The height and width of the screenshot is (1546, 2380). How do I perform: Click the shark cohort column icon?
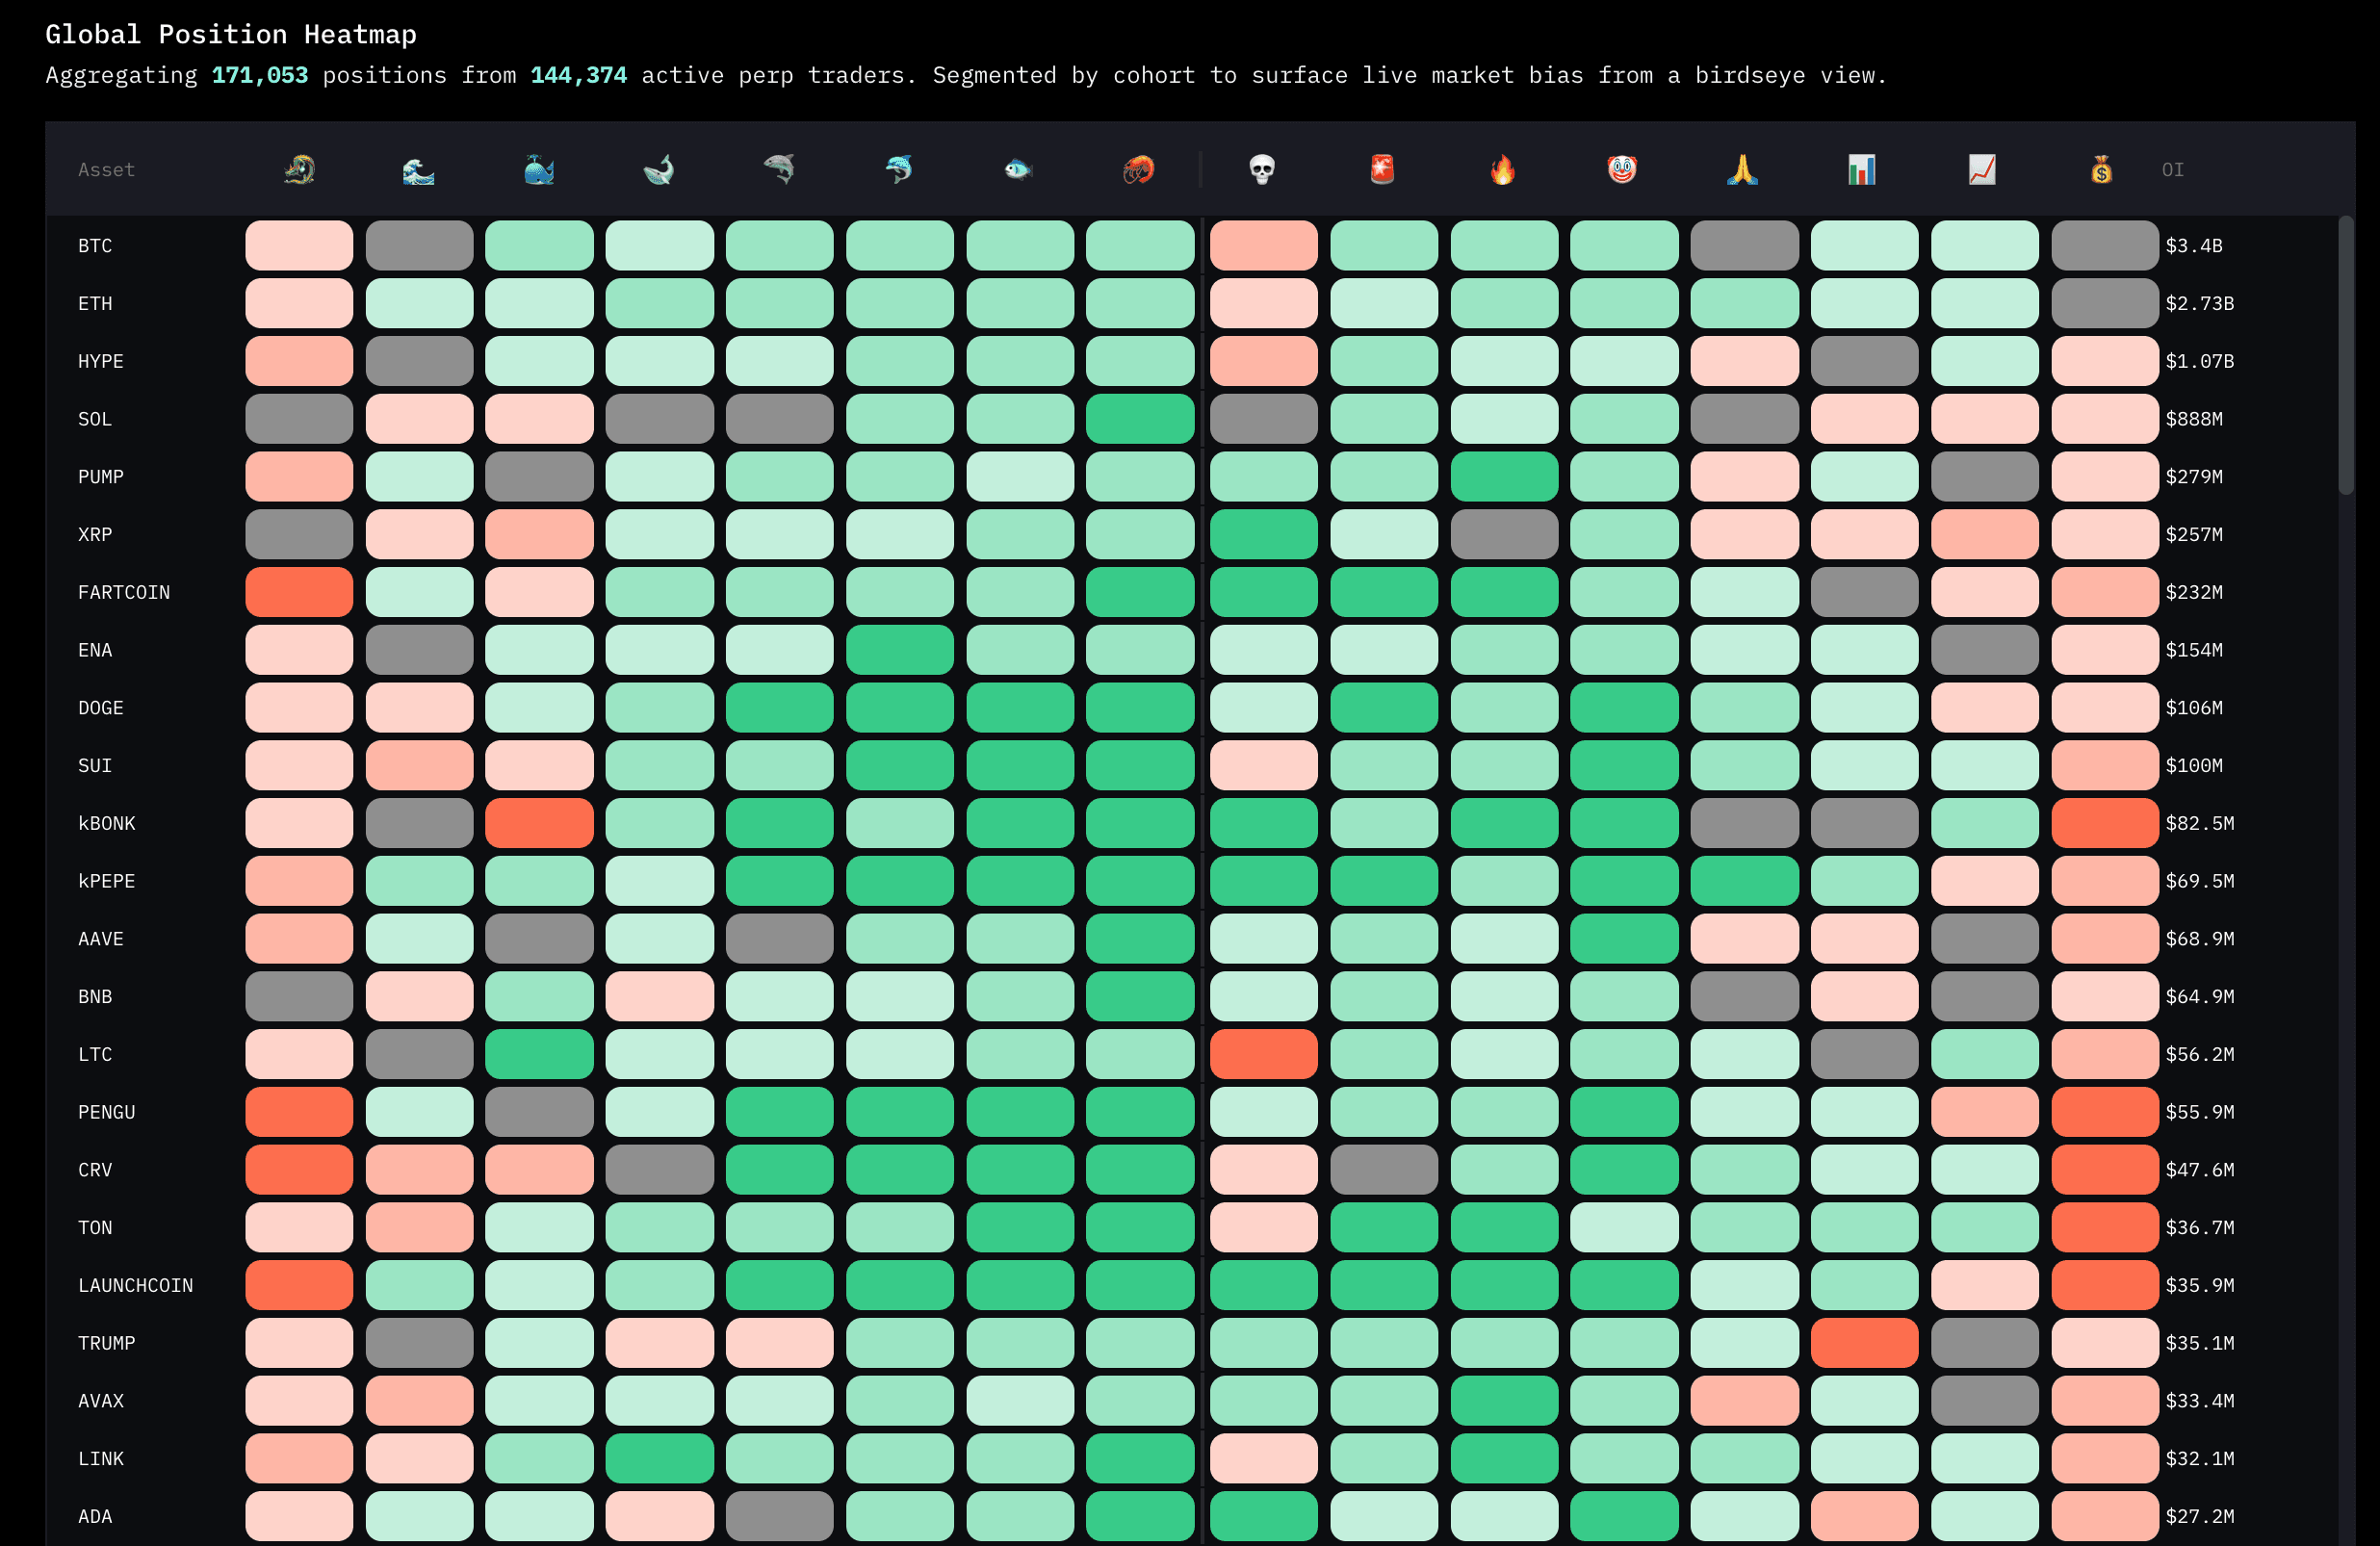[779, 170]
